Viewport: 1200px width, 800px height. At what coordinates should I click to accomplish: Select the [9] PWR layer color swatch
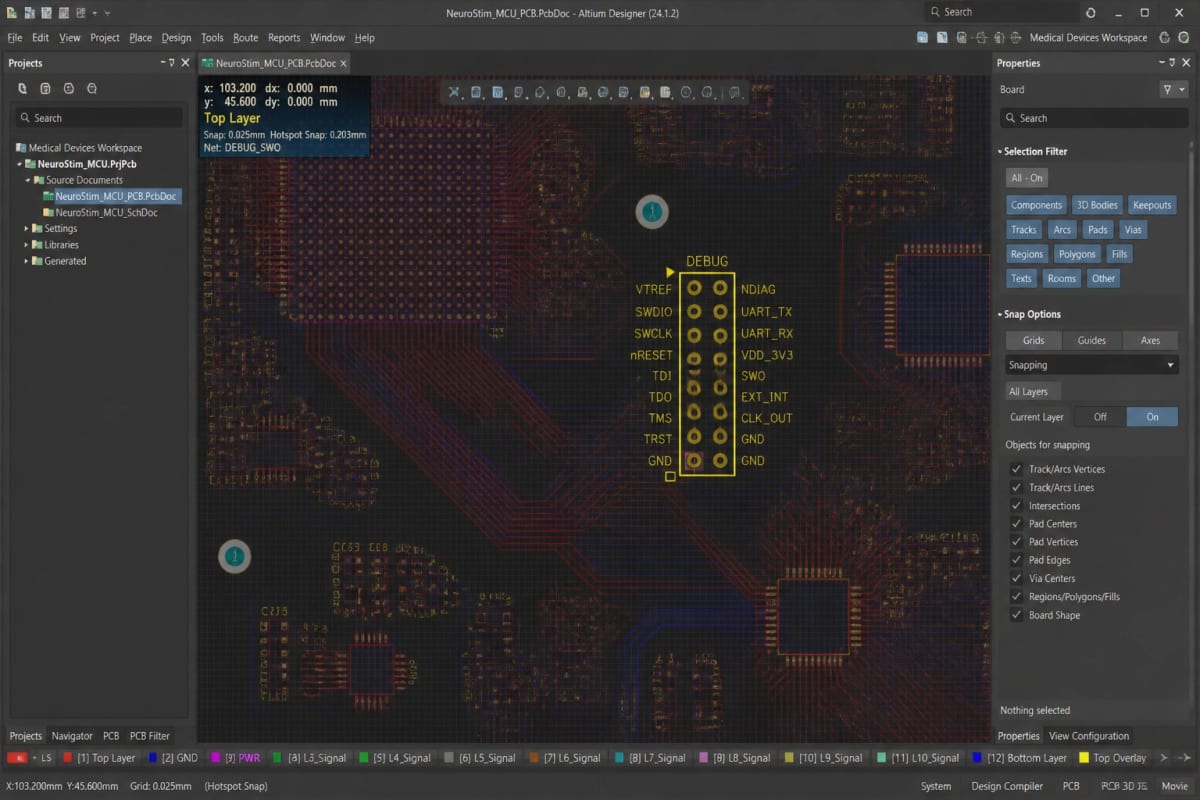pos(216,758)
